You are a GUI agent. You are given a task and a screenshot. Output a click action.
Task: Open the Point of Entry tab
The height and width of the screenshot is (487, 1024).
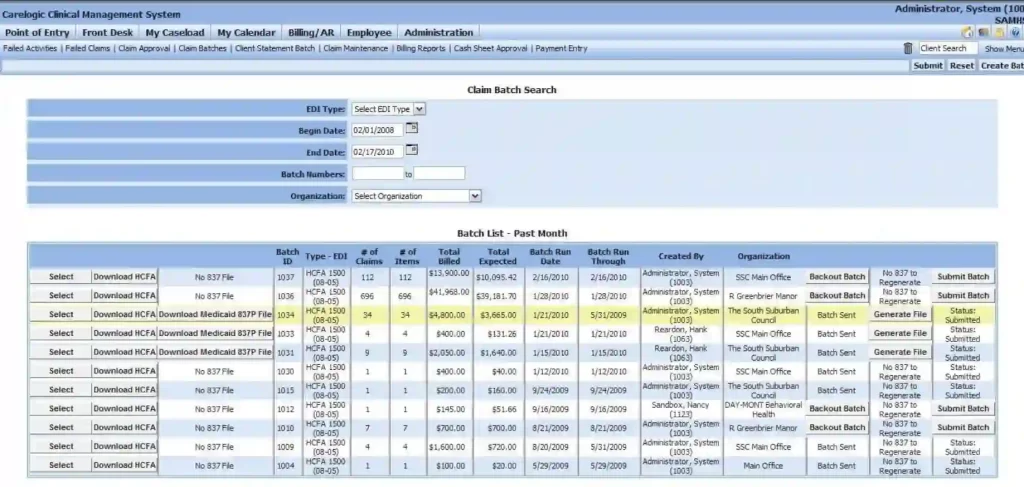(37, 33)
